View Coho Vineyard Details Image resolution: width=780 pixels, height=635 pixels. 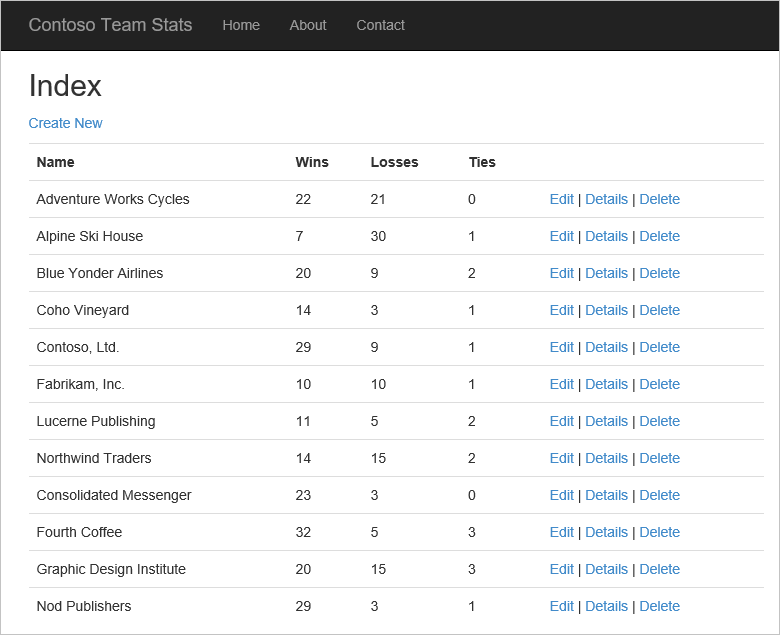606,310
